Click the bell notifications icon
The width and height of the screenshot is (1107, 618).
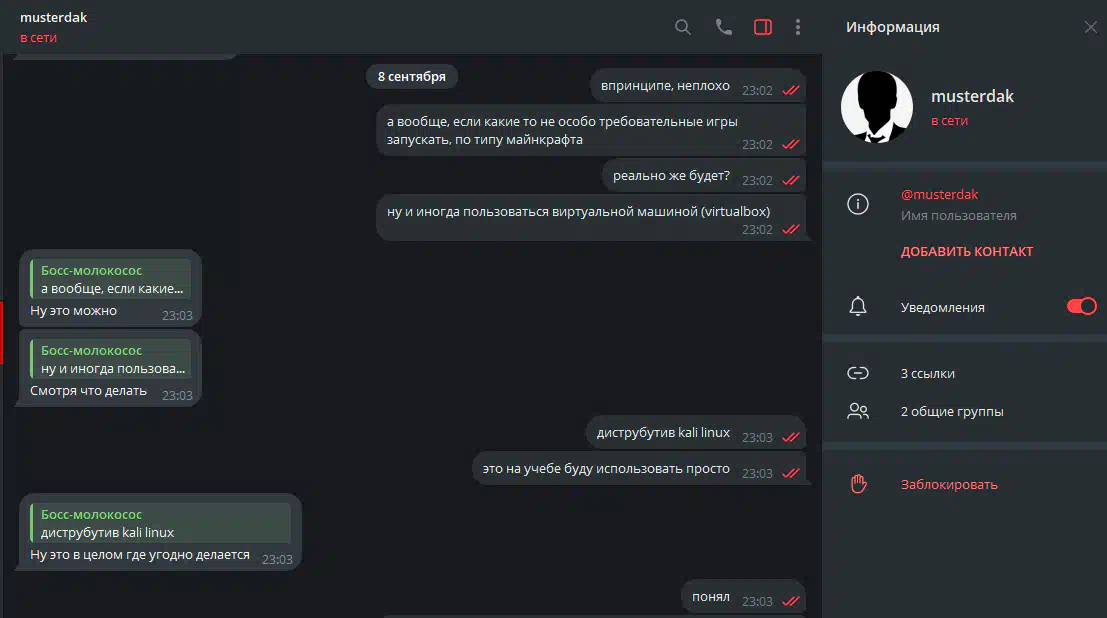coord(858,307)
